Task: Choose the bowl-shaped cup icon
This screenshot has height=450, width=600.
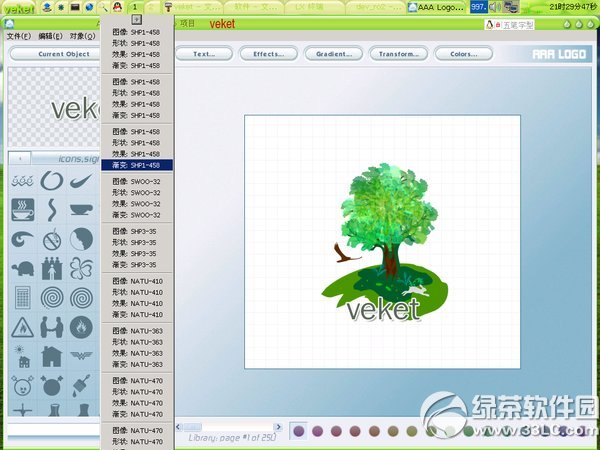Action: tap(82, 209)
